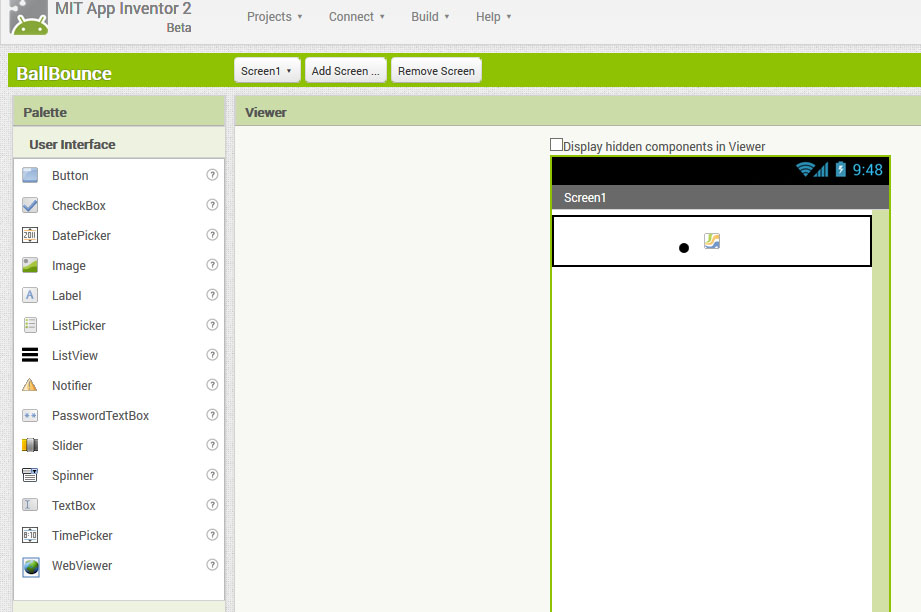Image resolution: width=921 pixels, height=612 pixels.
Task: Open help for Image component
Action: point(212,264)
